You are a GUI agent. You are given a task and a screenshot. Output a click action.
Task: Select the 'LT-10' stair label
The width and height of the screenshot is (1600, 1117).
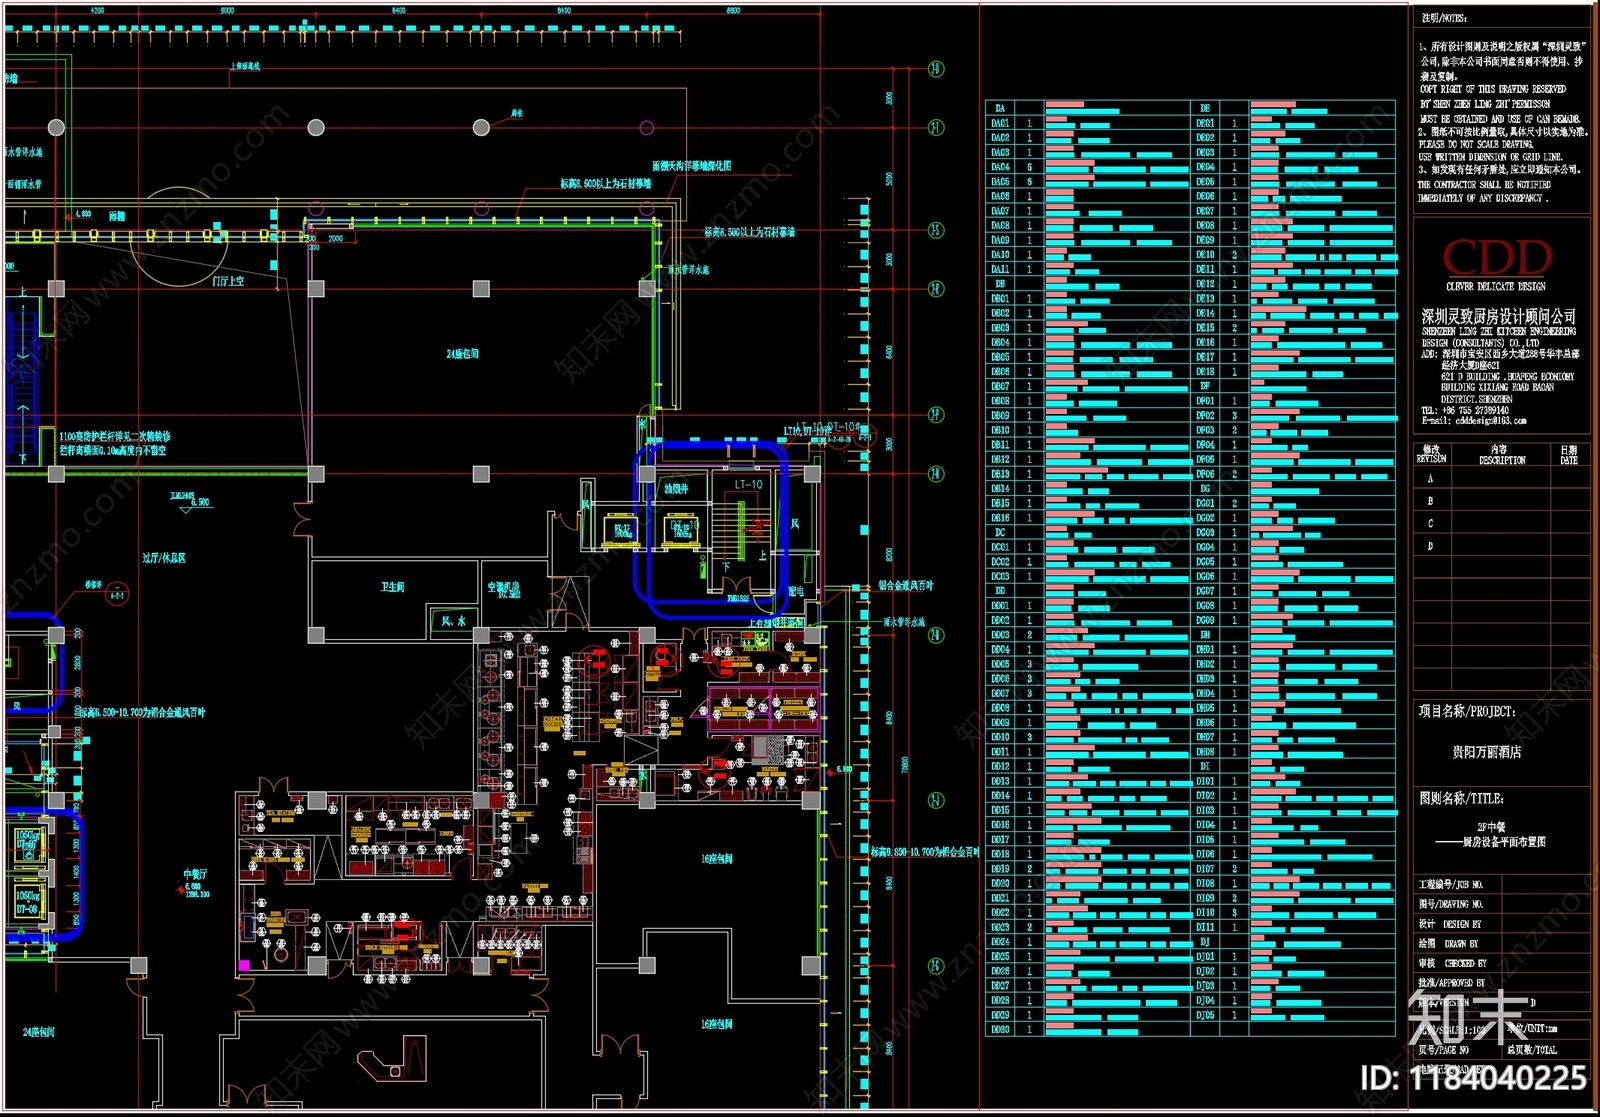(x=748, y=485)
